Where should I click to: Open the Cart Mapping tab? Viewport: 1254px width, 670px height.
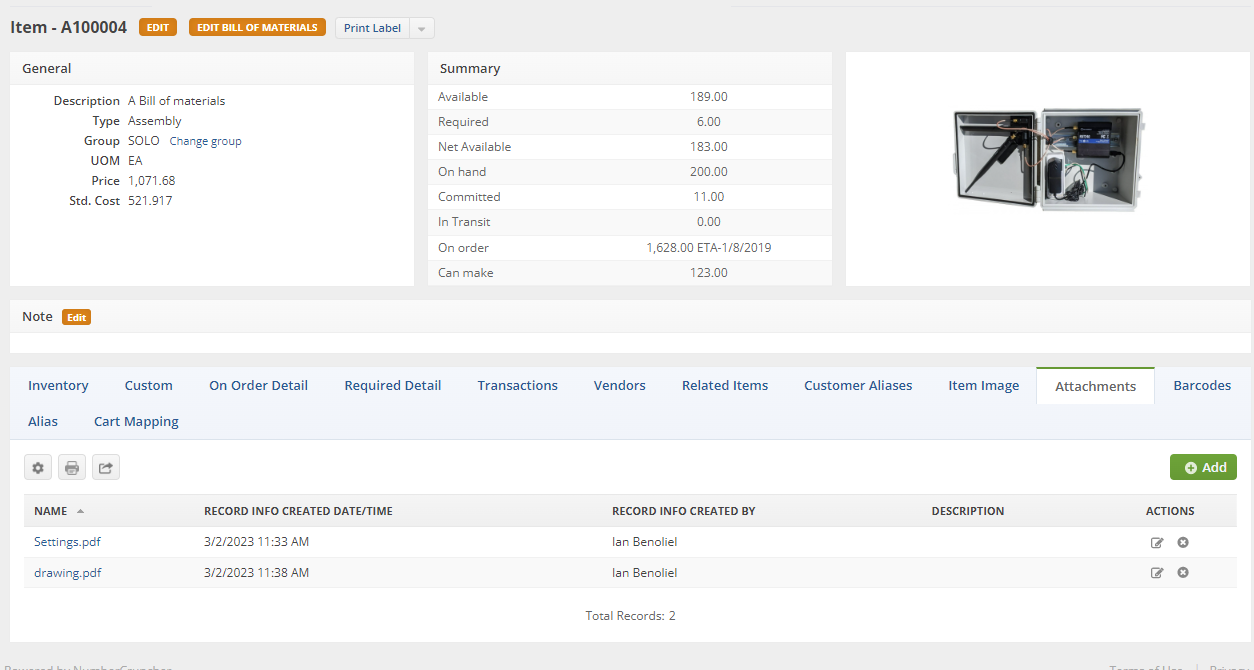(x=136, y=421)
